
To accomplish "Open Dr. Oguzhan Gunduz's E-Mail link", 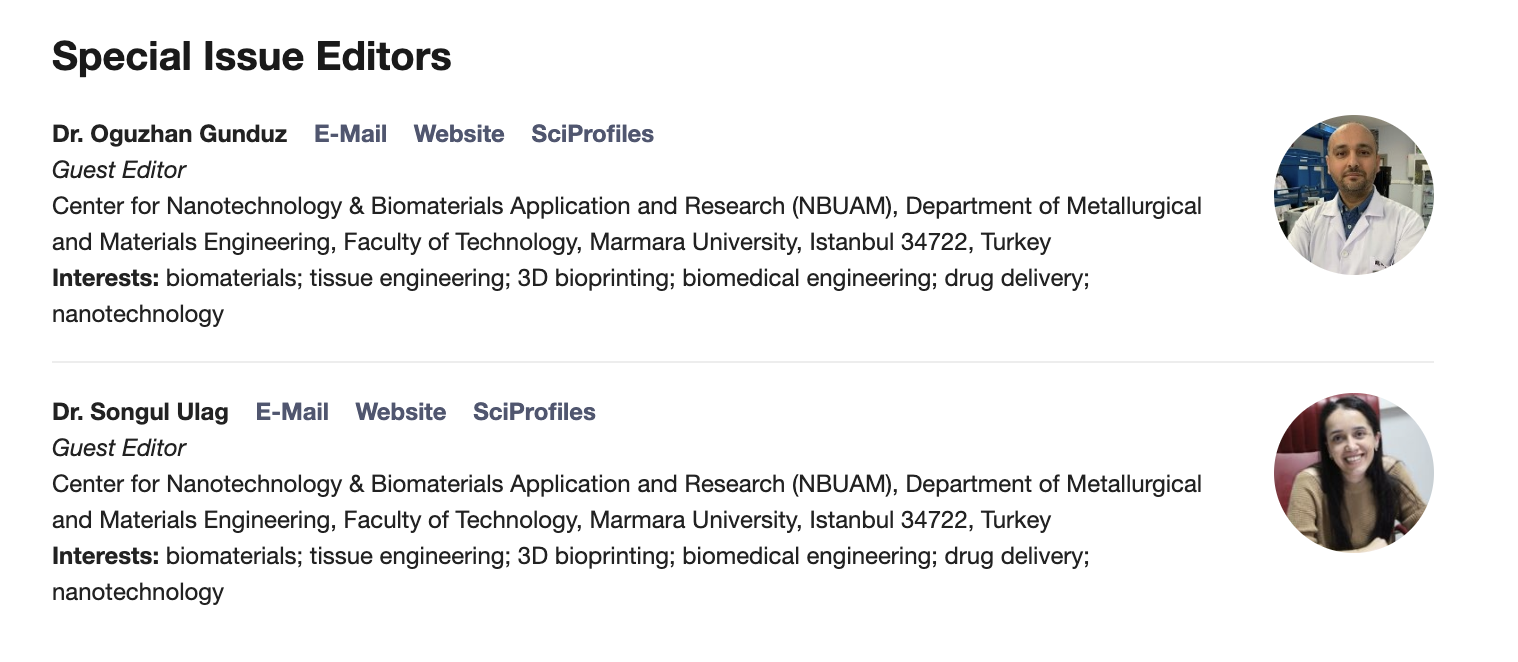I will coord(350,134).
